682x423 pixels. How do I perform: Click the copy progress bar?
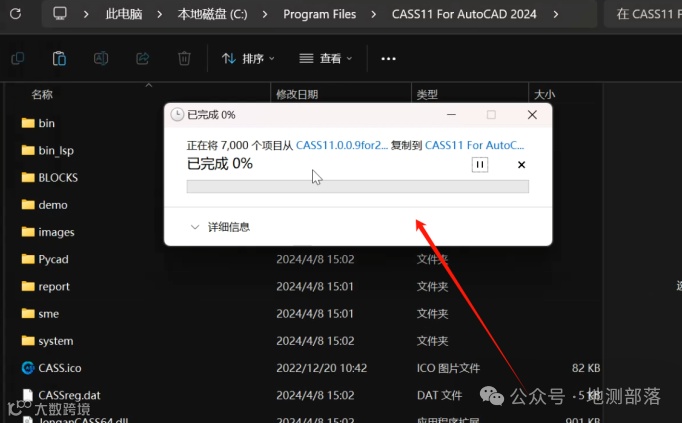click(x=358, y=187)
